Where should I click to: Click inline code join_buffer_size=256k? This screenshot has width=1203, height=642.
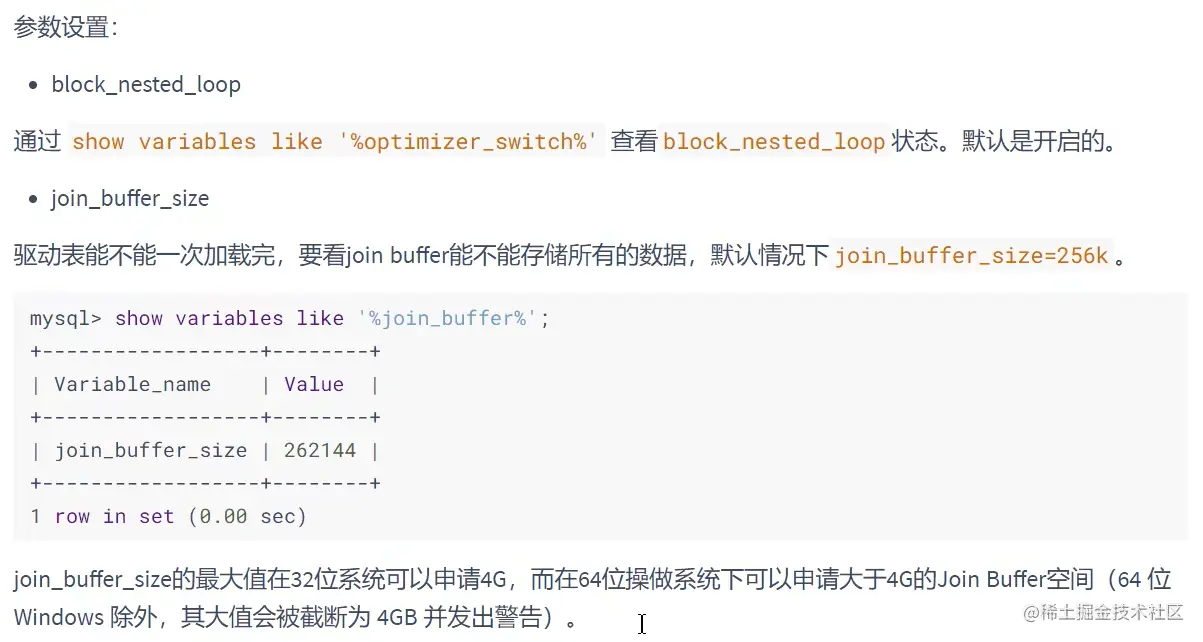click(971, 256)
